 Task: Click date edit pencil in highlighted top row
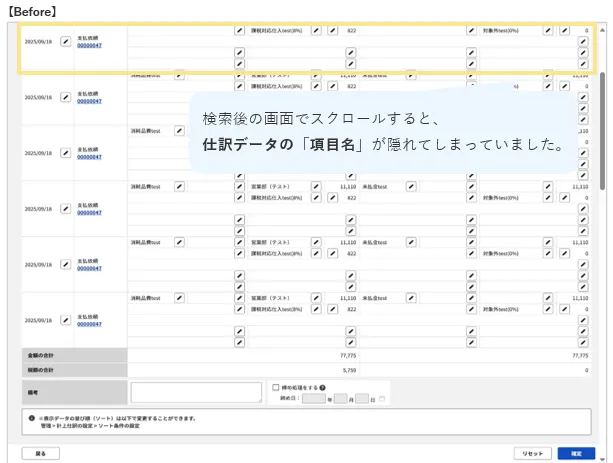66,42
